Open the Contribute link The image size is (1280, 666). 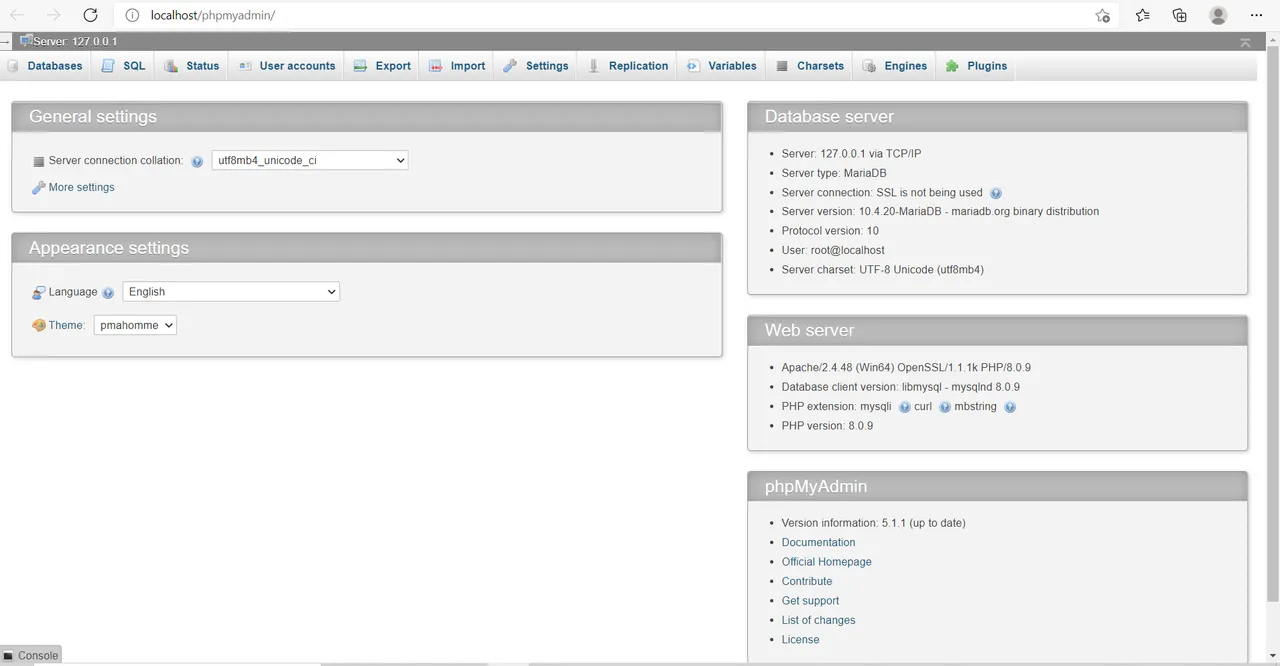point(807,582)
